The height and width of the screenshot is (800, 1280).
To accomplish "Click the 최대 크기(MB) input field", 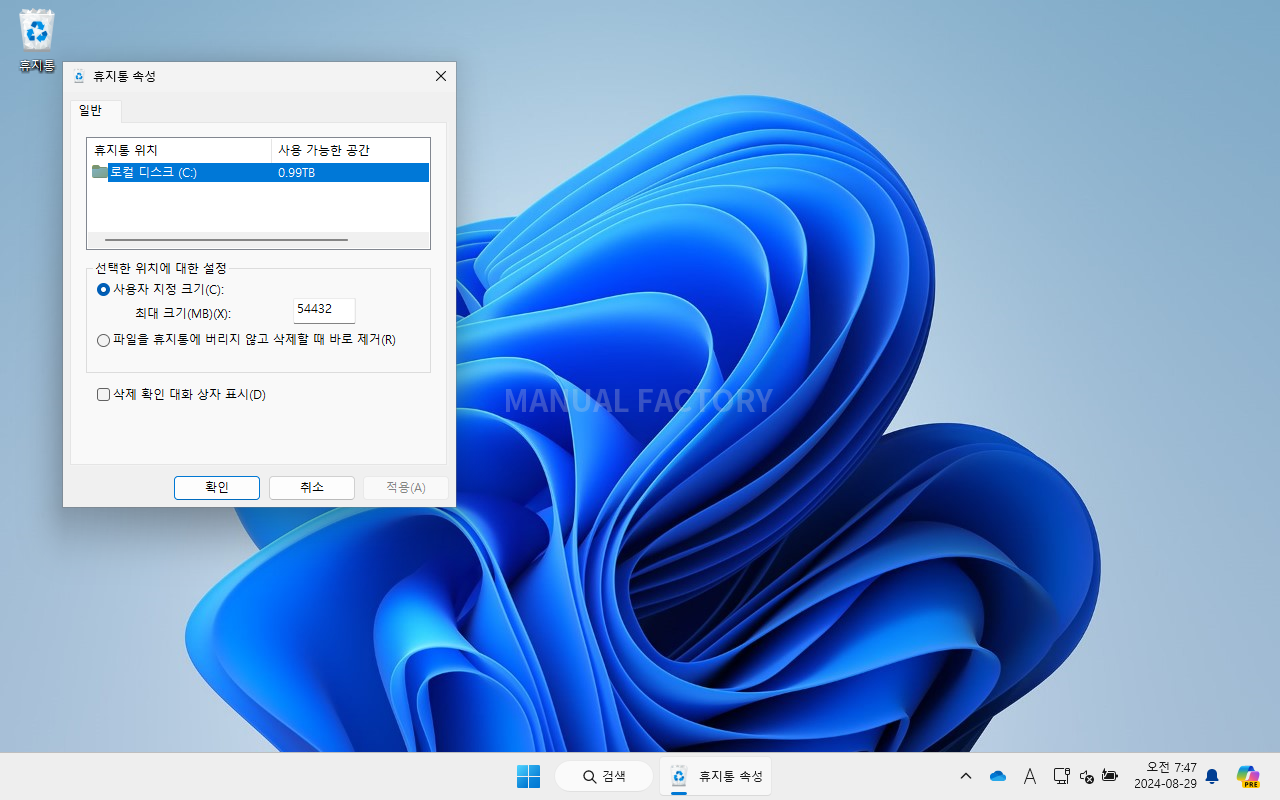I will pyautogui.click(x=324, y=310).
